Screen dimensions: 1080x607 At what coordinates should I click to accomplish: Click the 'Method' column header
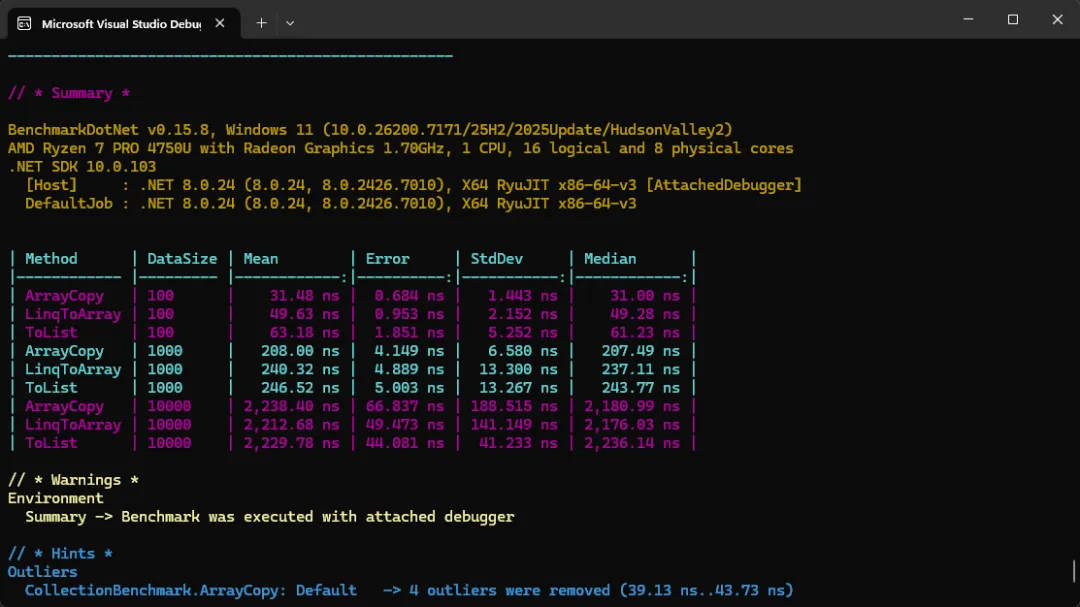pyautogui.click(x=51, y=258)
